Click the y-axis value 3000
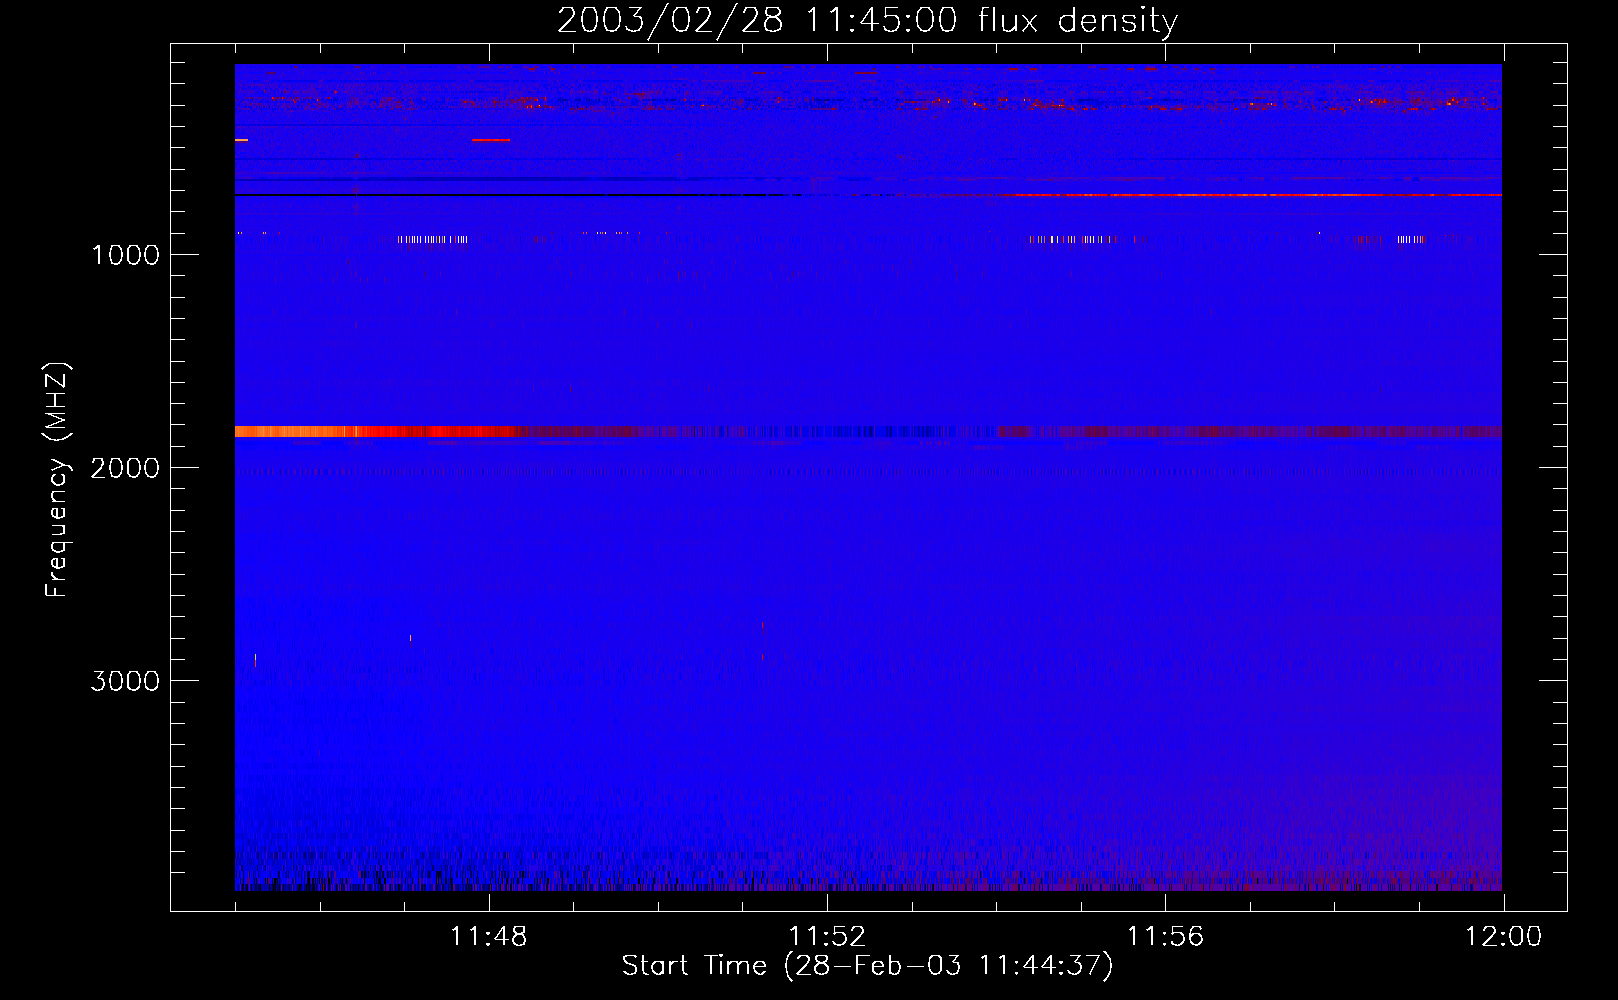 [125, 681]
